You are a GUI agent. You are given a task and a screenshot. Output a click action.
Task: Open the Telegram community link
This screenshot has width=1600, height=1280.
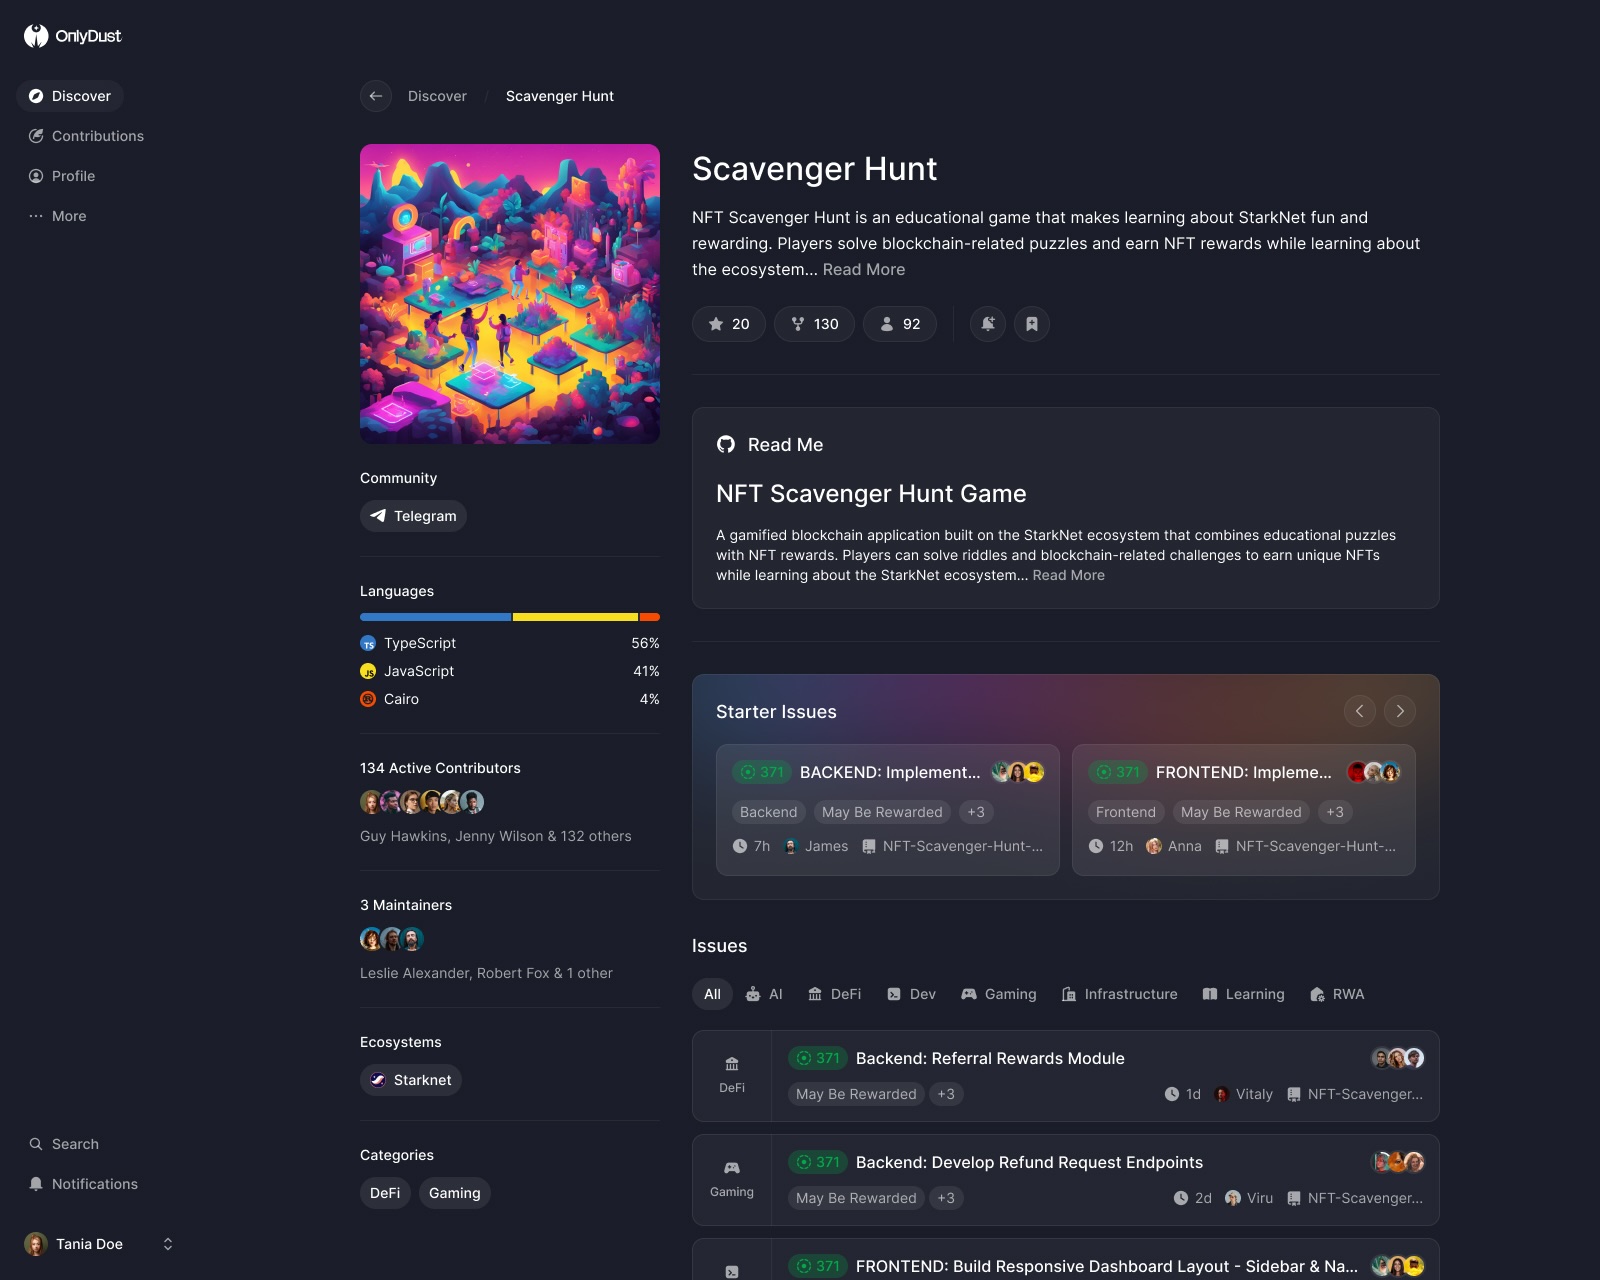point(413,516)
